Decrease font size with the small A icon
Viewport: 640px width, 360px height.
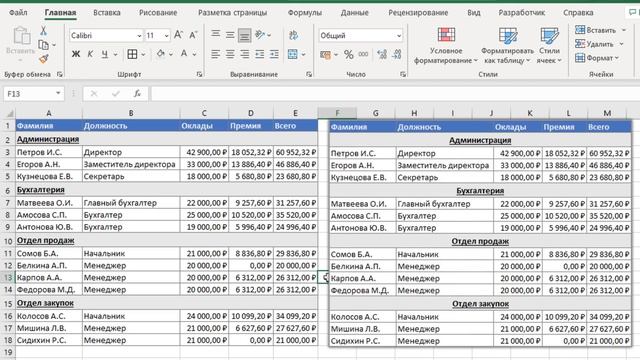click(x=193, y=35)
